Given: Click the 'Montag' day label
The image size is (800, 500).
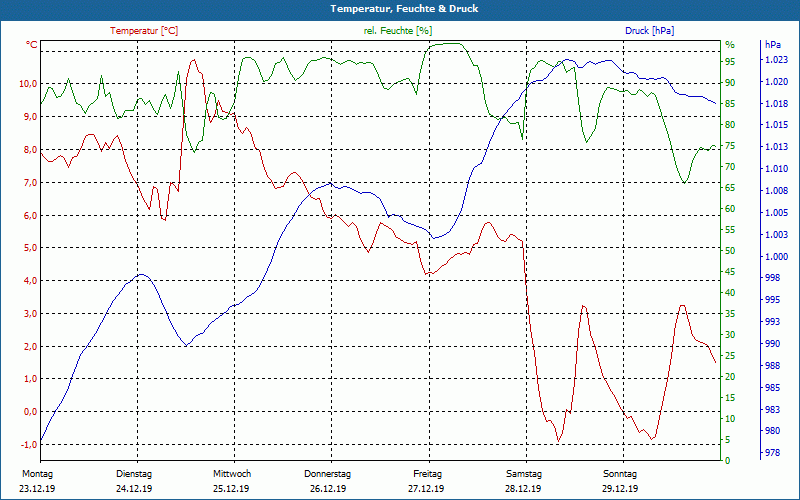Looking at the screenshot, I should pos(37,474).
